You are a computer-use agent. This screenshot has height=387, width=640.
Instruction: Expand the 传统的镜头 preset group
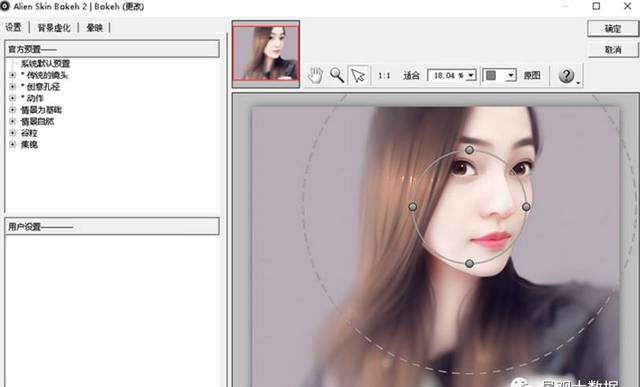point(12,75)
